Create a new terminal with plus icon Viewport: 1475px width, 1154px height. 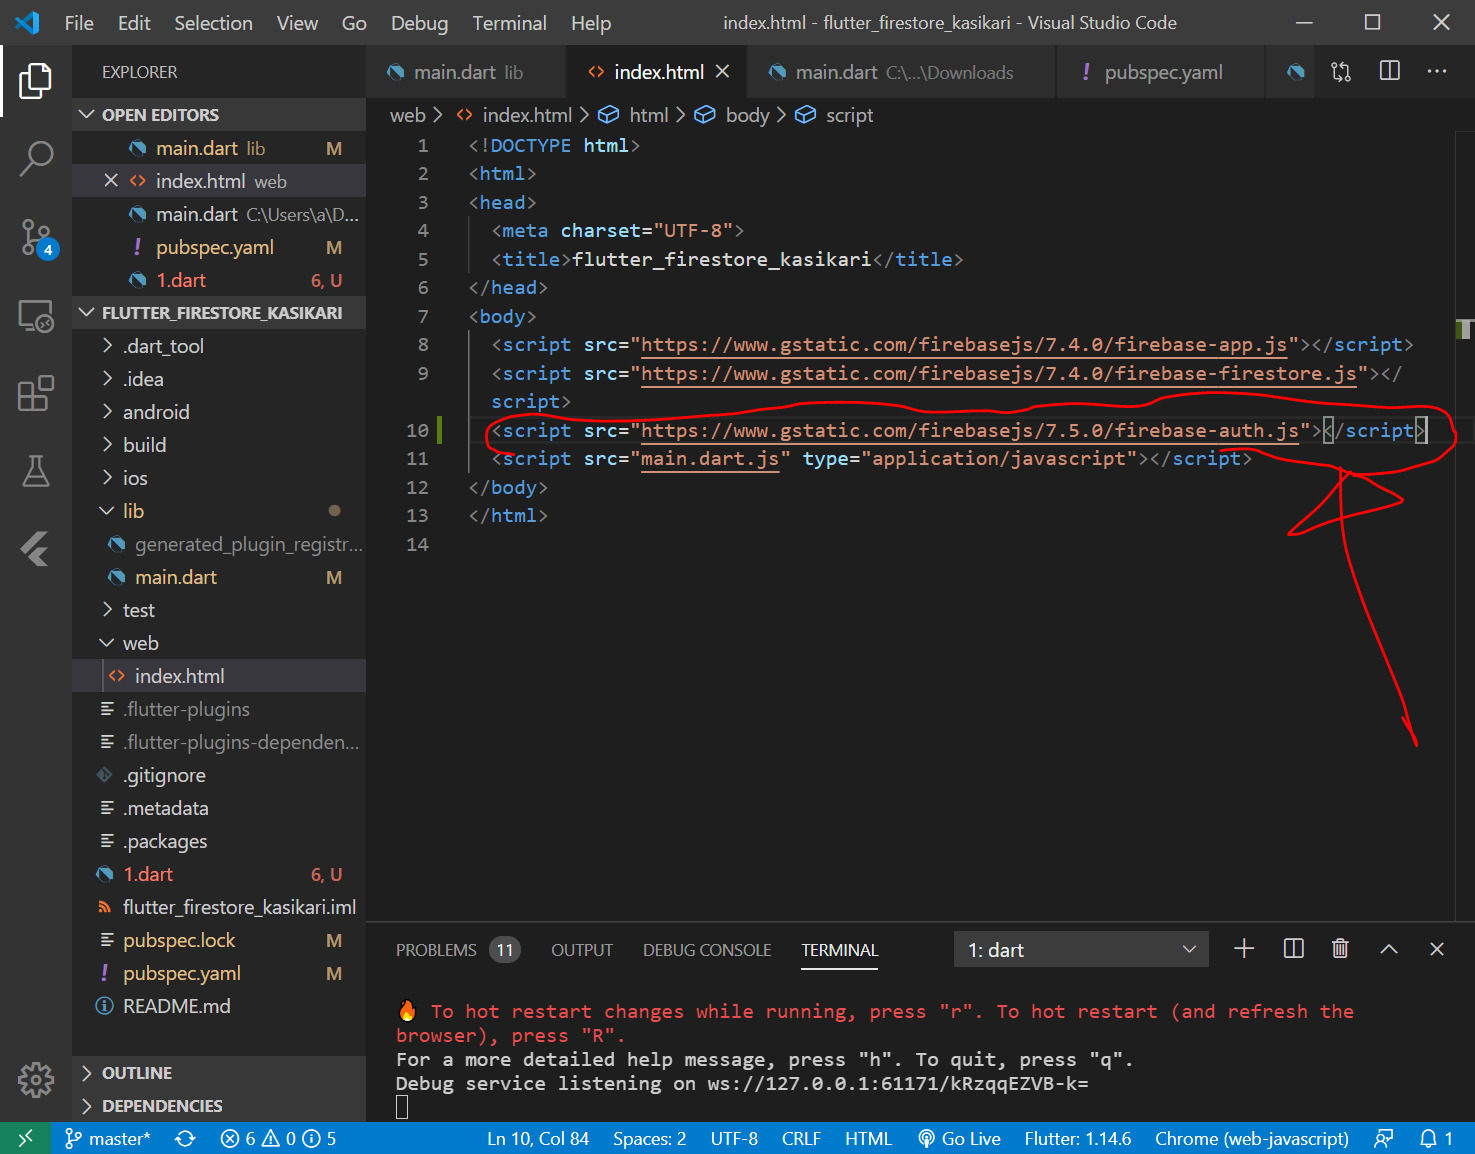pyautogui.click(x=1244, y=949)
